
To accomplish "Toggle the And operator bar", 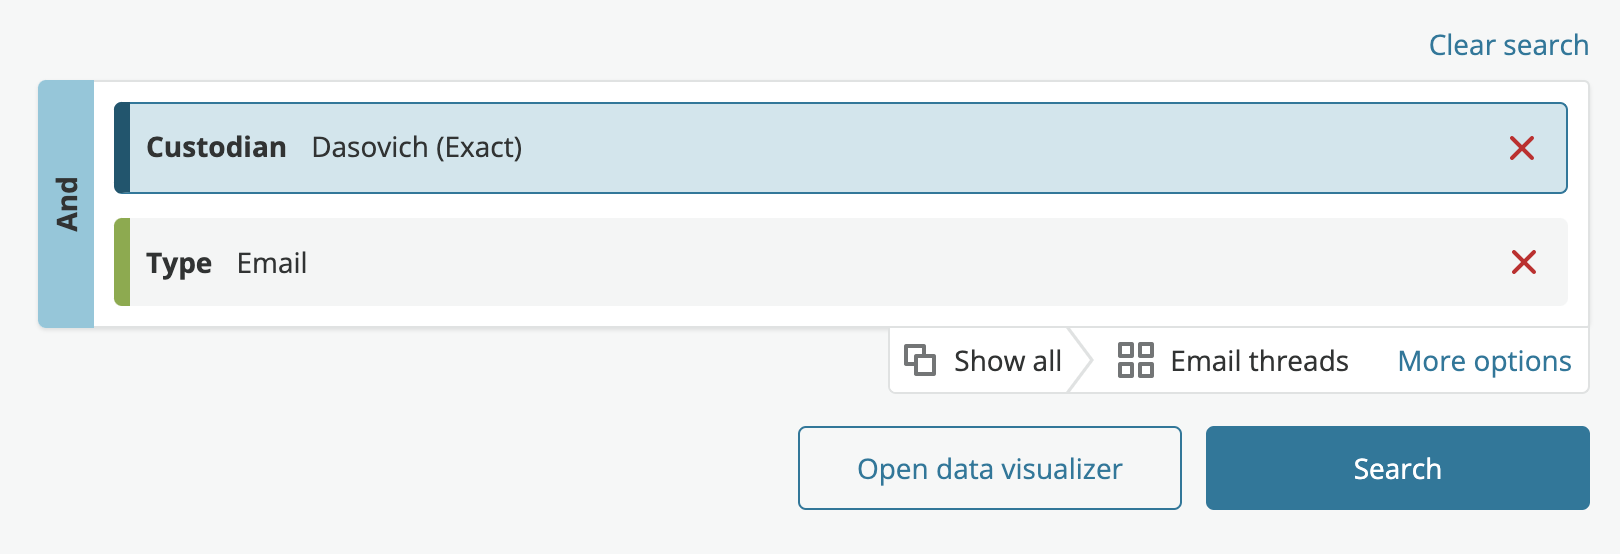I will point(66,204).
